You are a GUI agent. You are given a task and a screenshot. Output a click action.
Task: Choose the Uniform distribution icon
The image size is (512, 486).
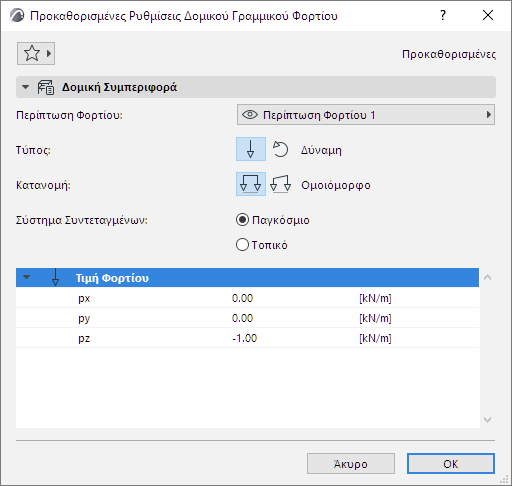[251, 184]
